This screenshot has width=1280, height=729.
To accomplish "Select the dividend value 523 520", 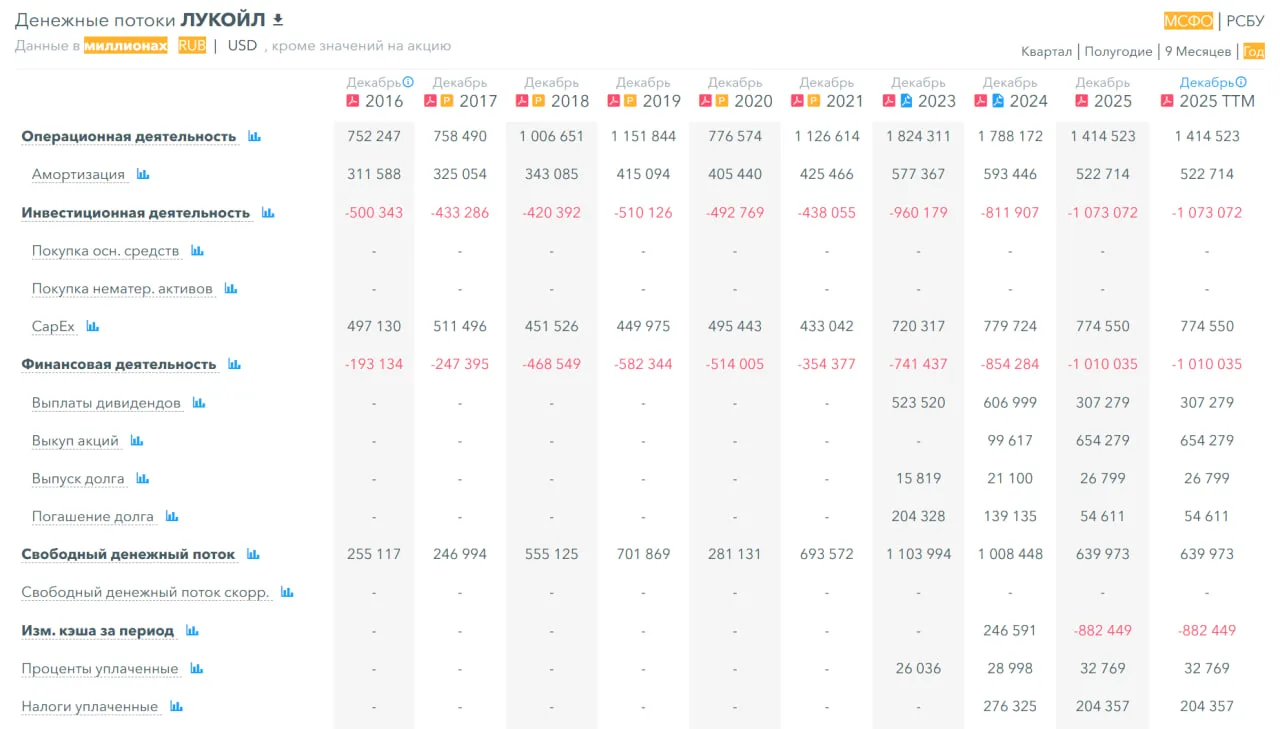I will 919,402.
